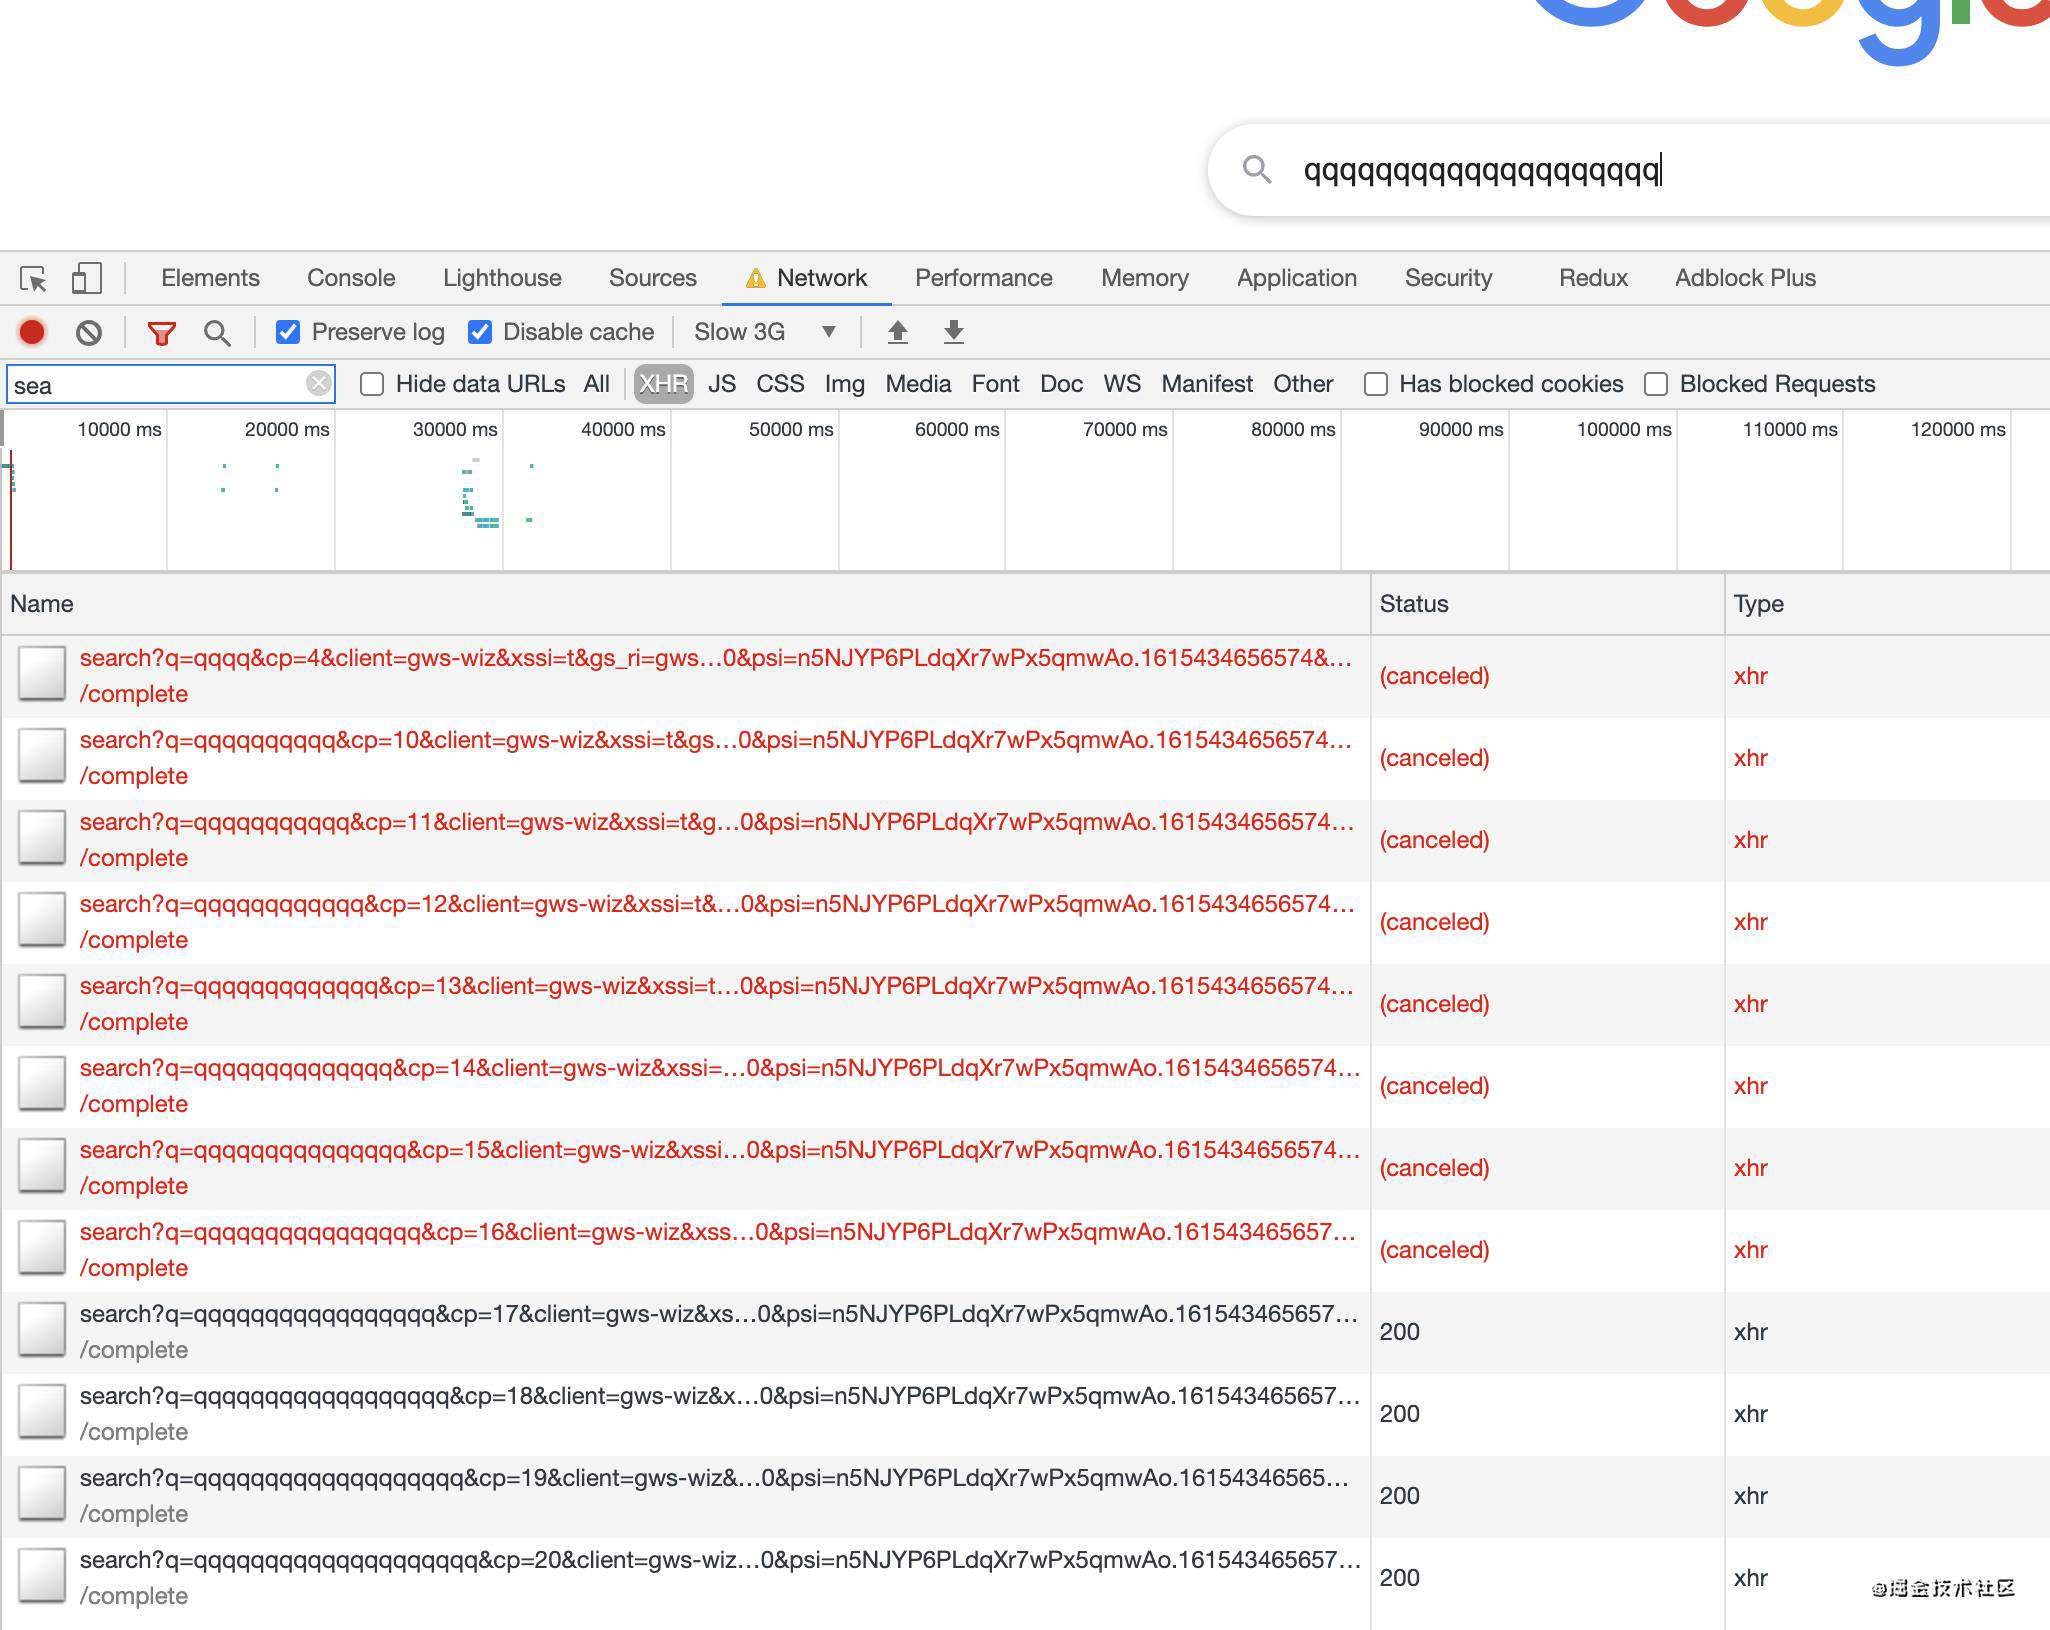Click the 30000 ms timeline overview marker

pyautogui.click(x=454, y=429)
